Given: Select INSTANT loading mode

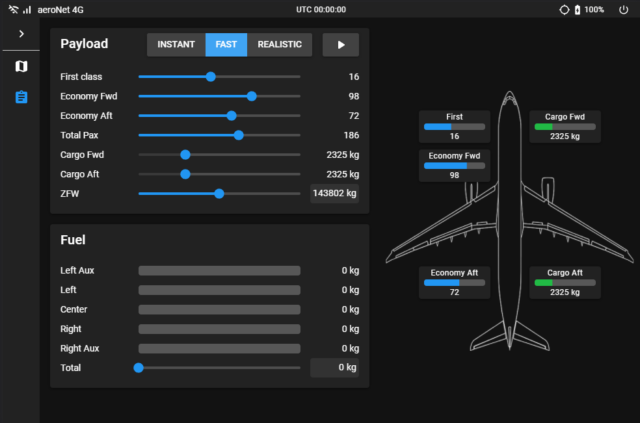Looking at the screenshot, I should (176, 45).
